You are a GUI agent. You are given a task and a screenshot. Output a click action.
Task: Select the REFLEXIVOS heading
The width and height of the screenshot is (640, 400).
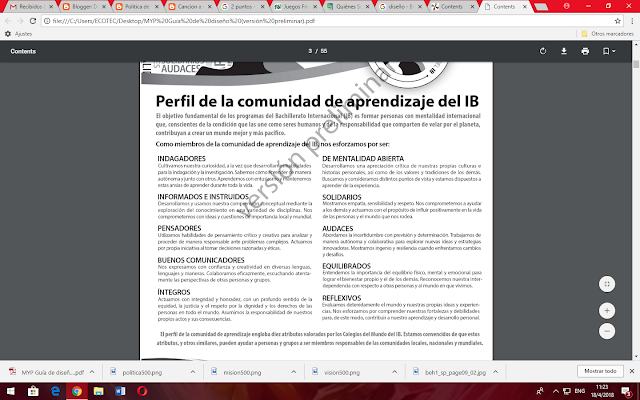342,298
